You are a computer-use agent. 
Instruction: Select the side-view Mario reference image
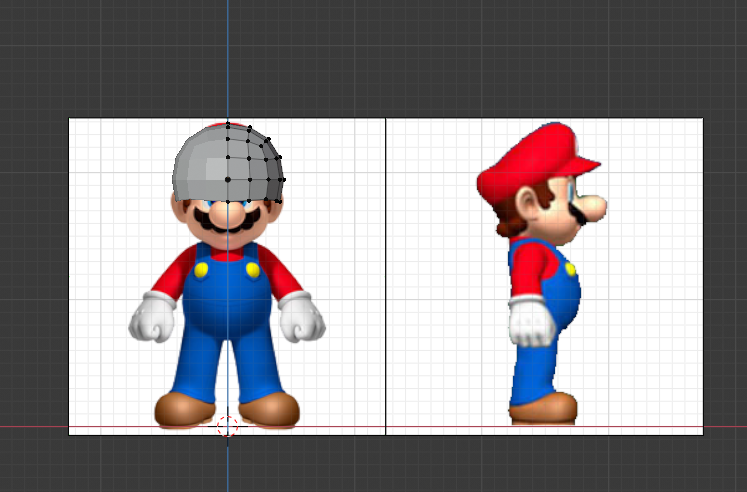(544, 276)
